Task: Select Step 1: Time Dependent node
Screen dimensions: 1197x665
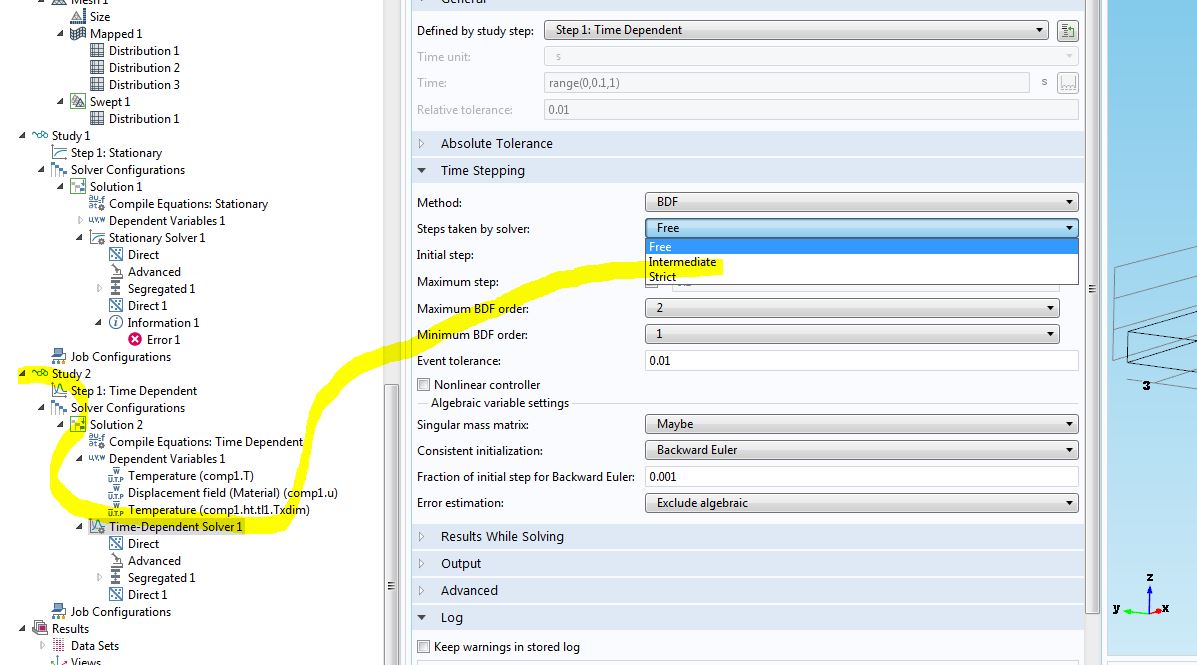Action: [x=133, y=391]
